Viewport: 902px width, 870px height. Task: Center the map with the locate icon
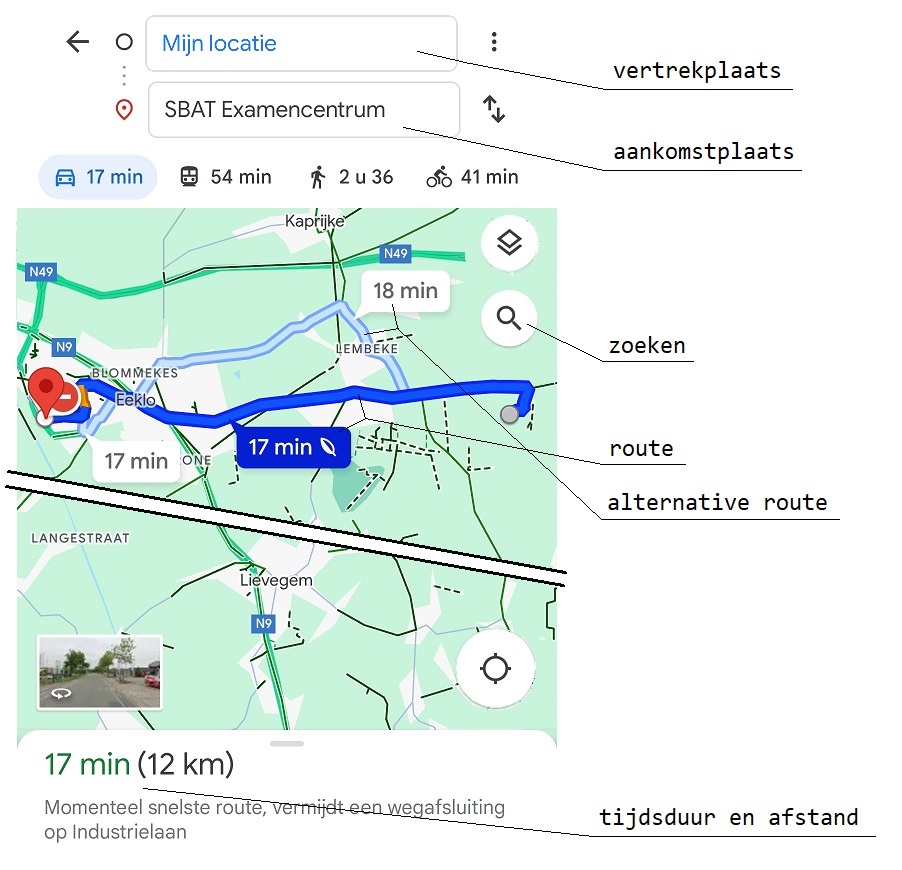(497, 670)
